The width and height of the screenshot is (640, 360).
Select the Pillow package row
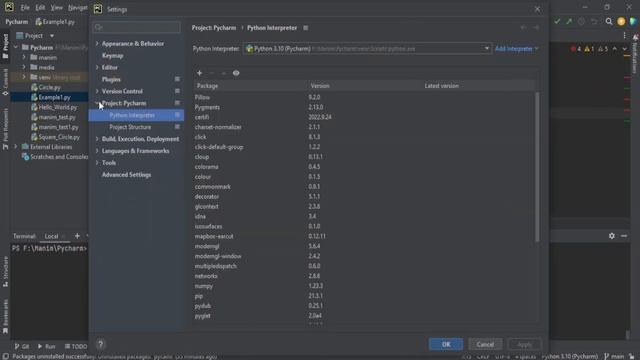364,97
